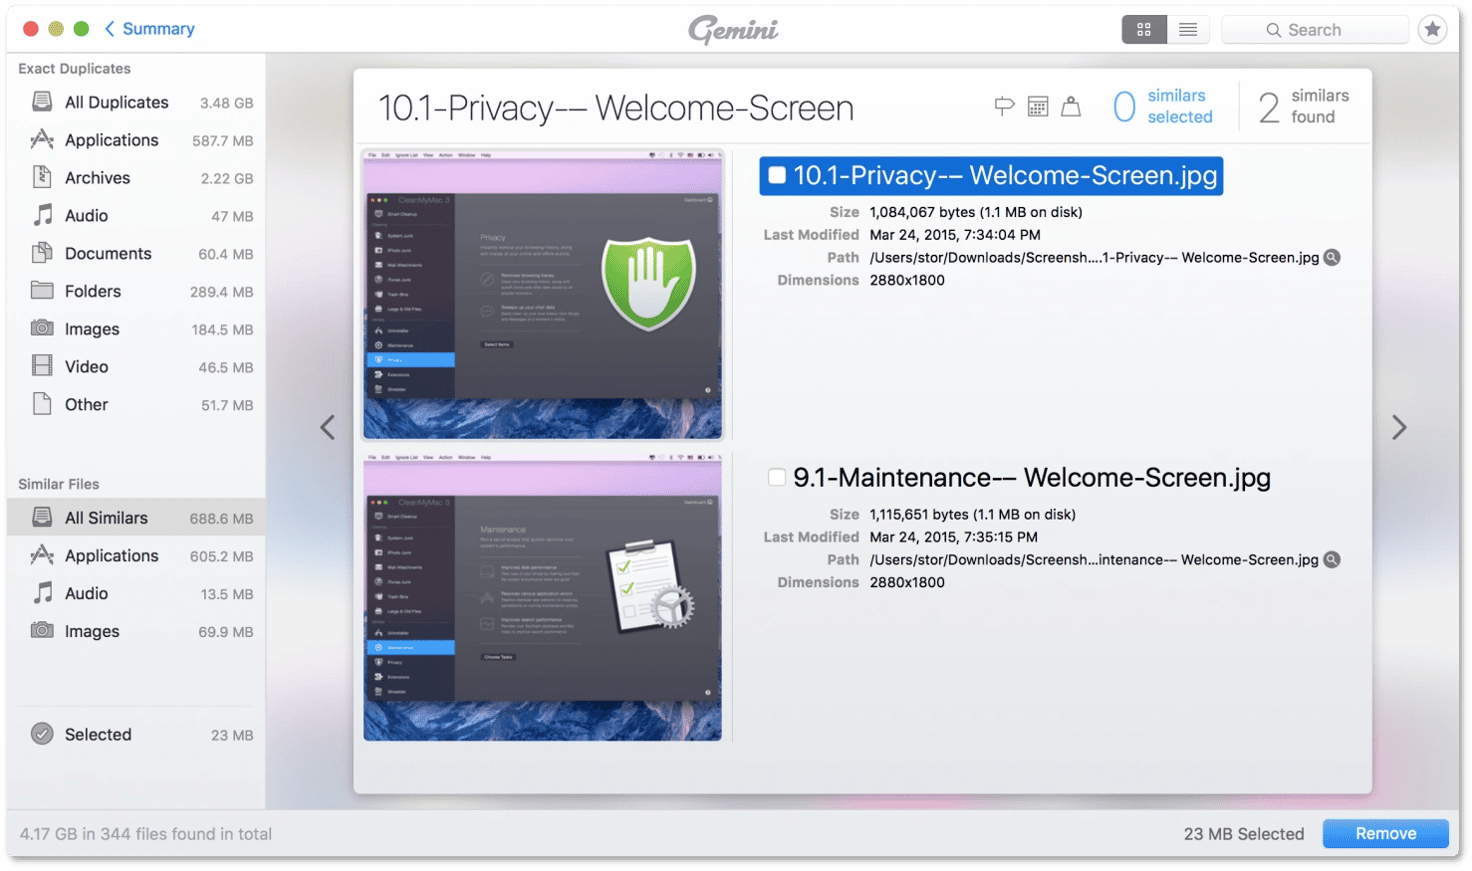Viewport: 1472px width, 871px height.
Task: Open the Archives category
Action: pyautogui.click(x=136, y=178)
